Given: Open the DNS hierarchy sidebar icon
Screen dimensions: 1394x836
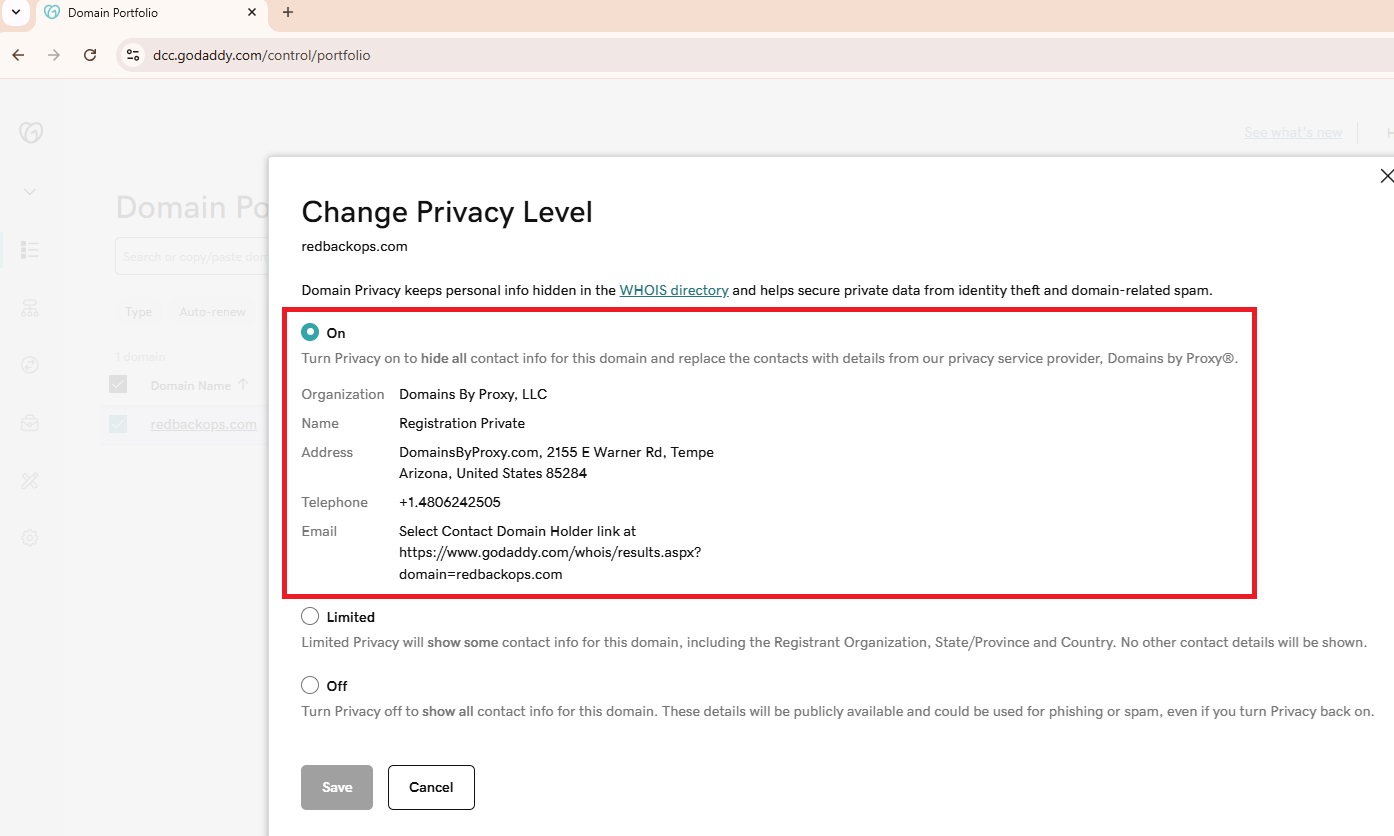Looking at the screenshot, I should click(30, 308).
